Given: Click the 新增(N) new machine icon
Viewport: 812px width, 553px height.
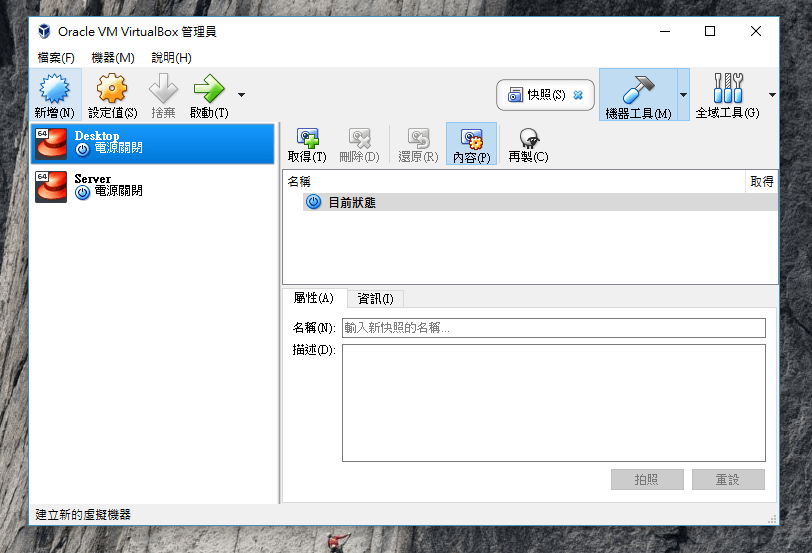Looking at the screenshot, I should (54, 89).
